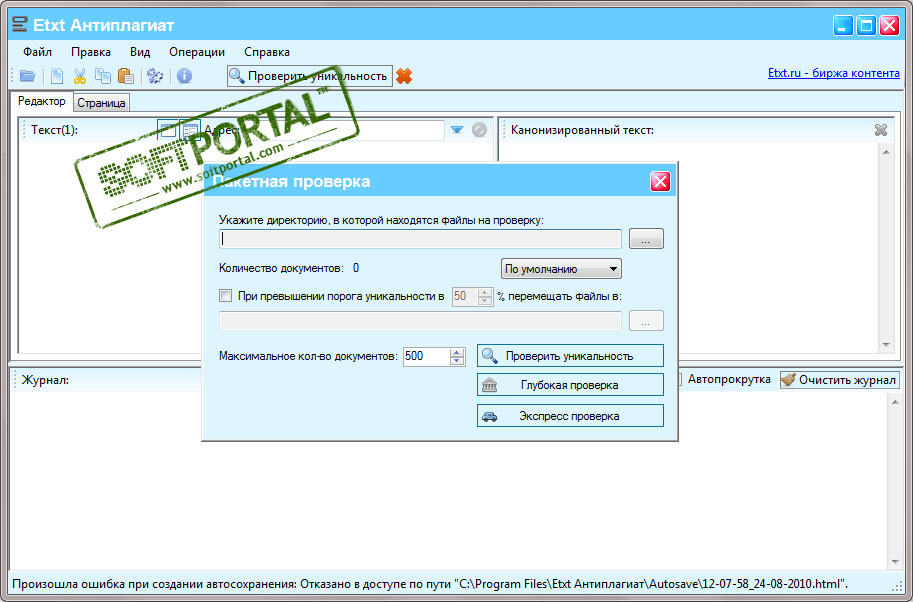Screen dimensions: 913x602
Task: Increase threshold percent with up arrow
Action: (x=485, y=292)
